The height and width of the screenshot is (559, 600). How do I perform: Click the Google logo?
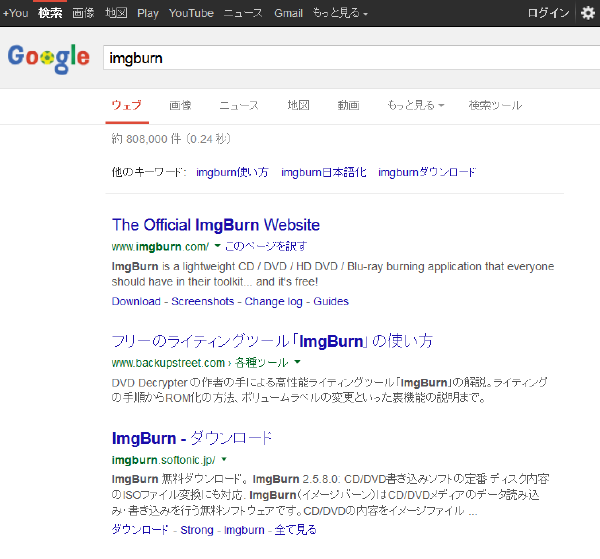pyautogui.click(x=48, y=58)
